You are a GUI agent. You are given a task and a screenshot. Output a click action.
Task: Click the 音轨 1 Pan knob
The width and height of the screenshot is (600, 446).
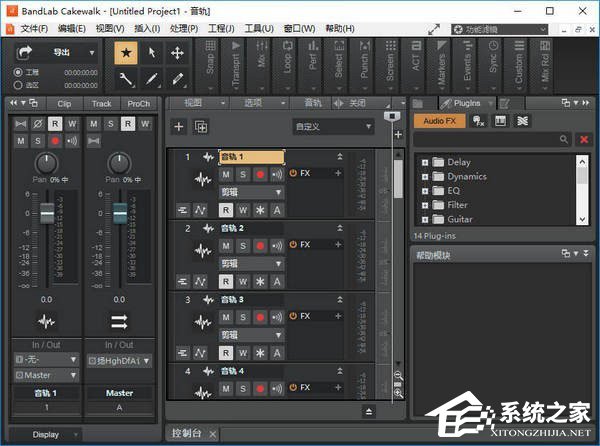46,163
